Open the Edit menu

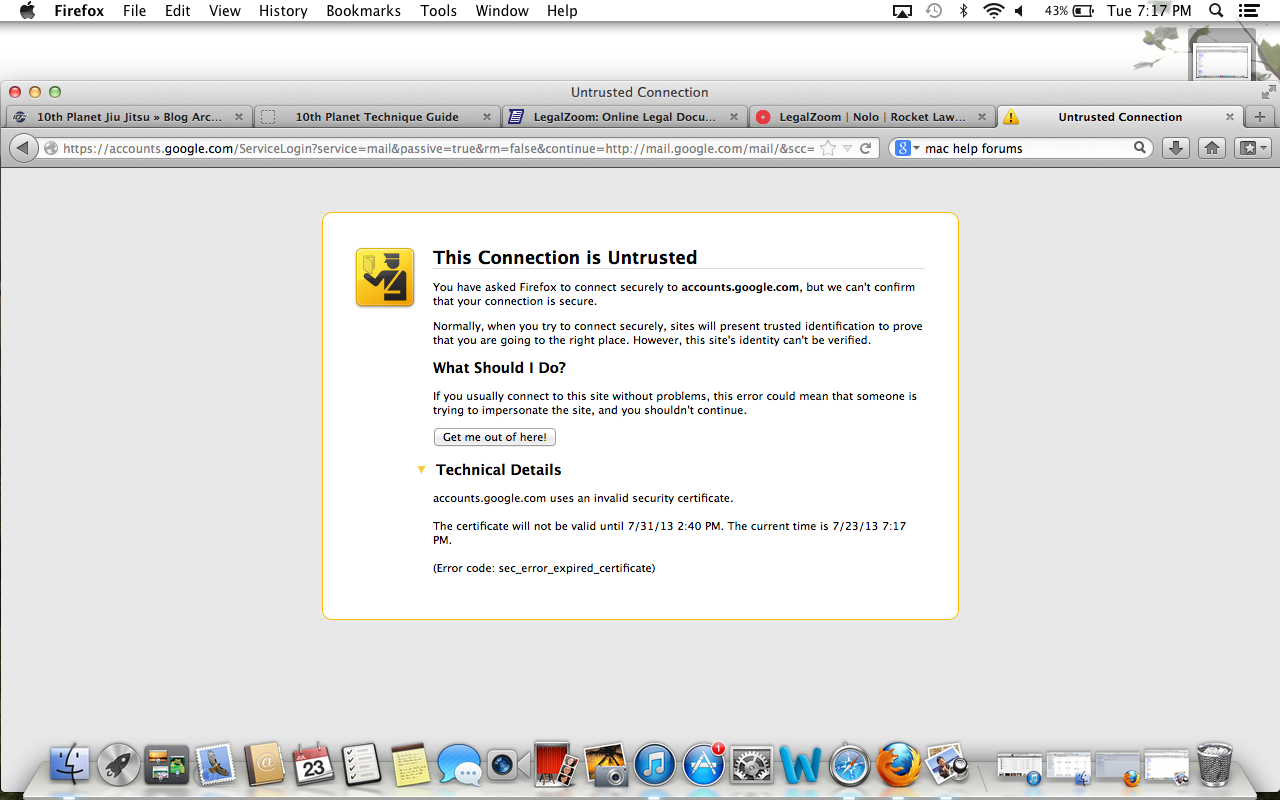(178, 11)
